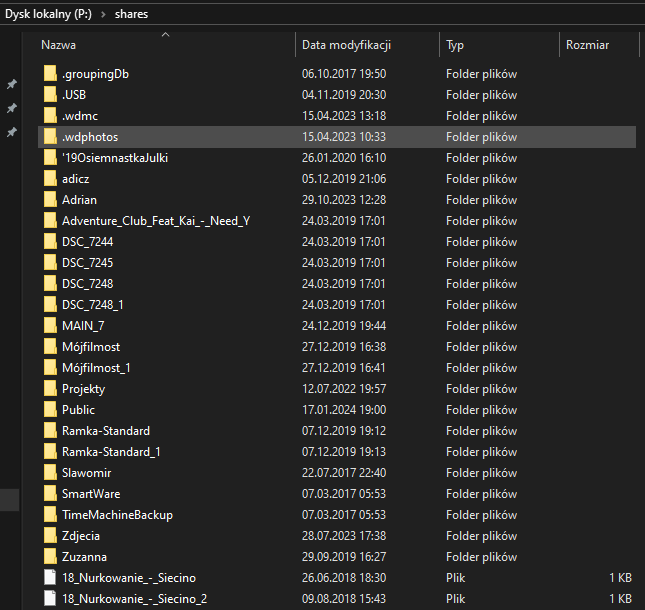
Task: Toggle sort direction arrow above Nazwa
Action: tap(165, 35)
